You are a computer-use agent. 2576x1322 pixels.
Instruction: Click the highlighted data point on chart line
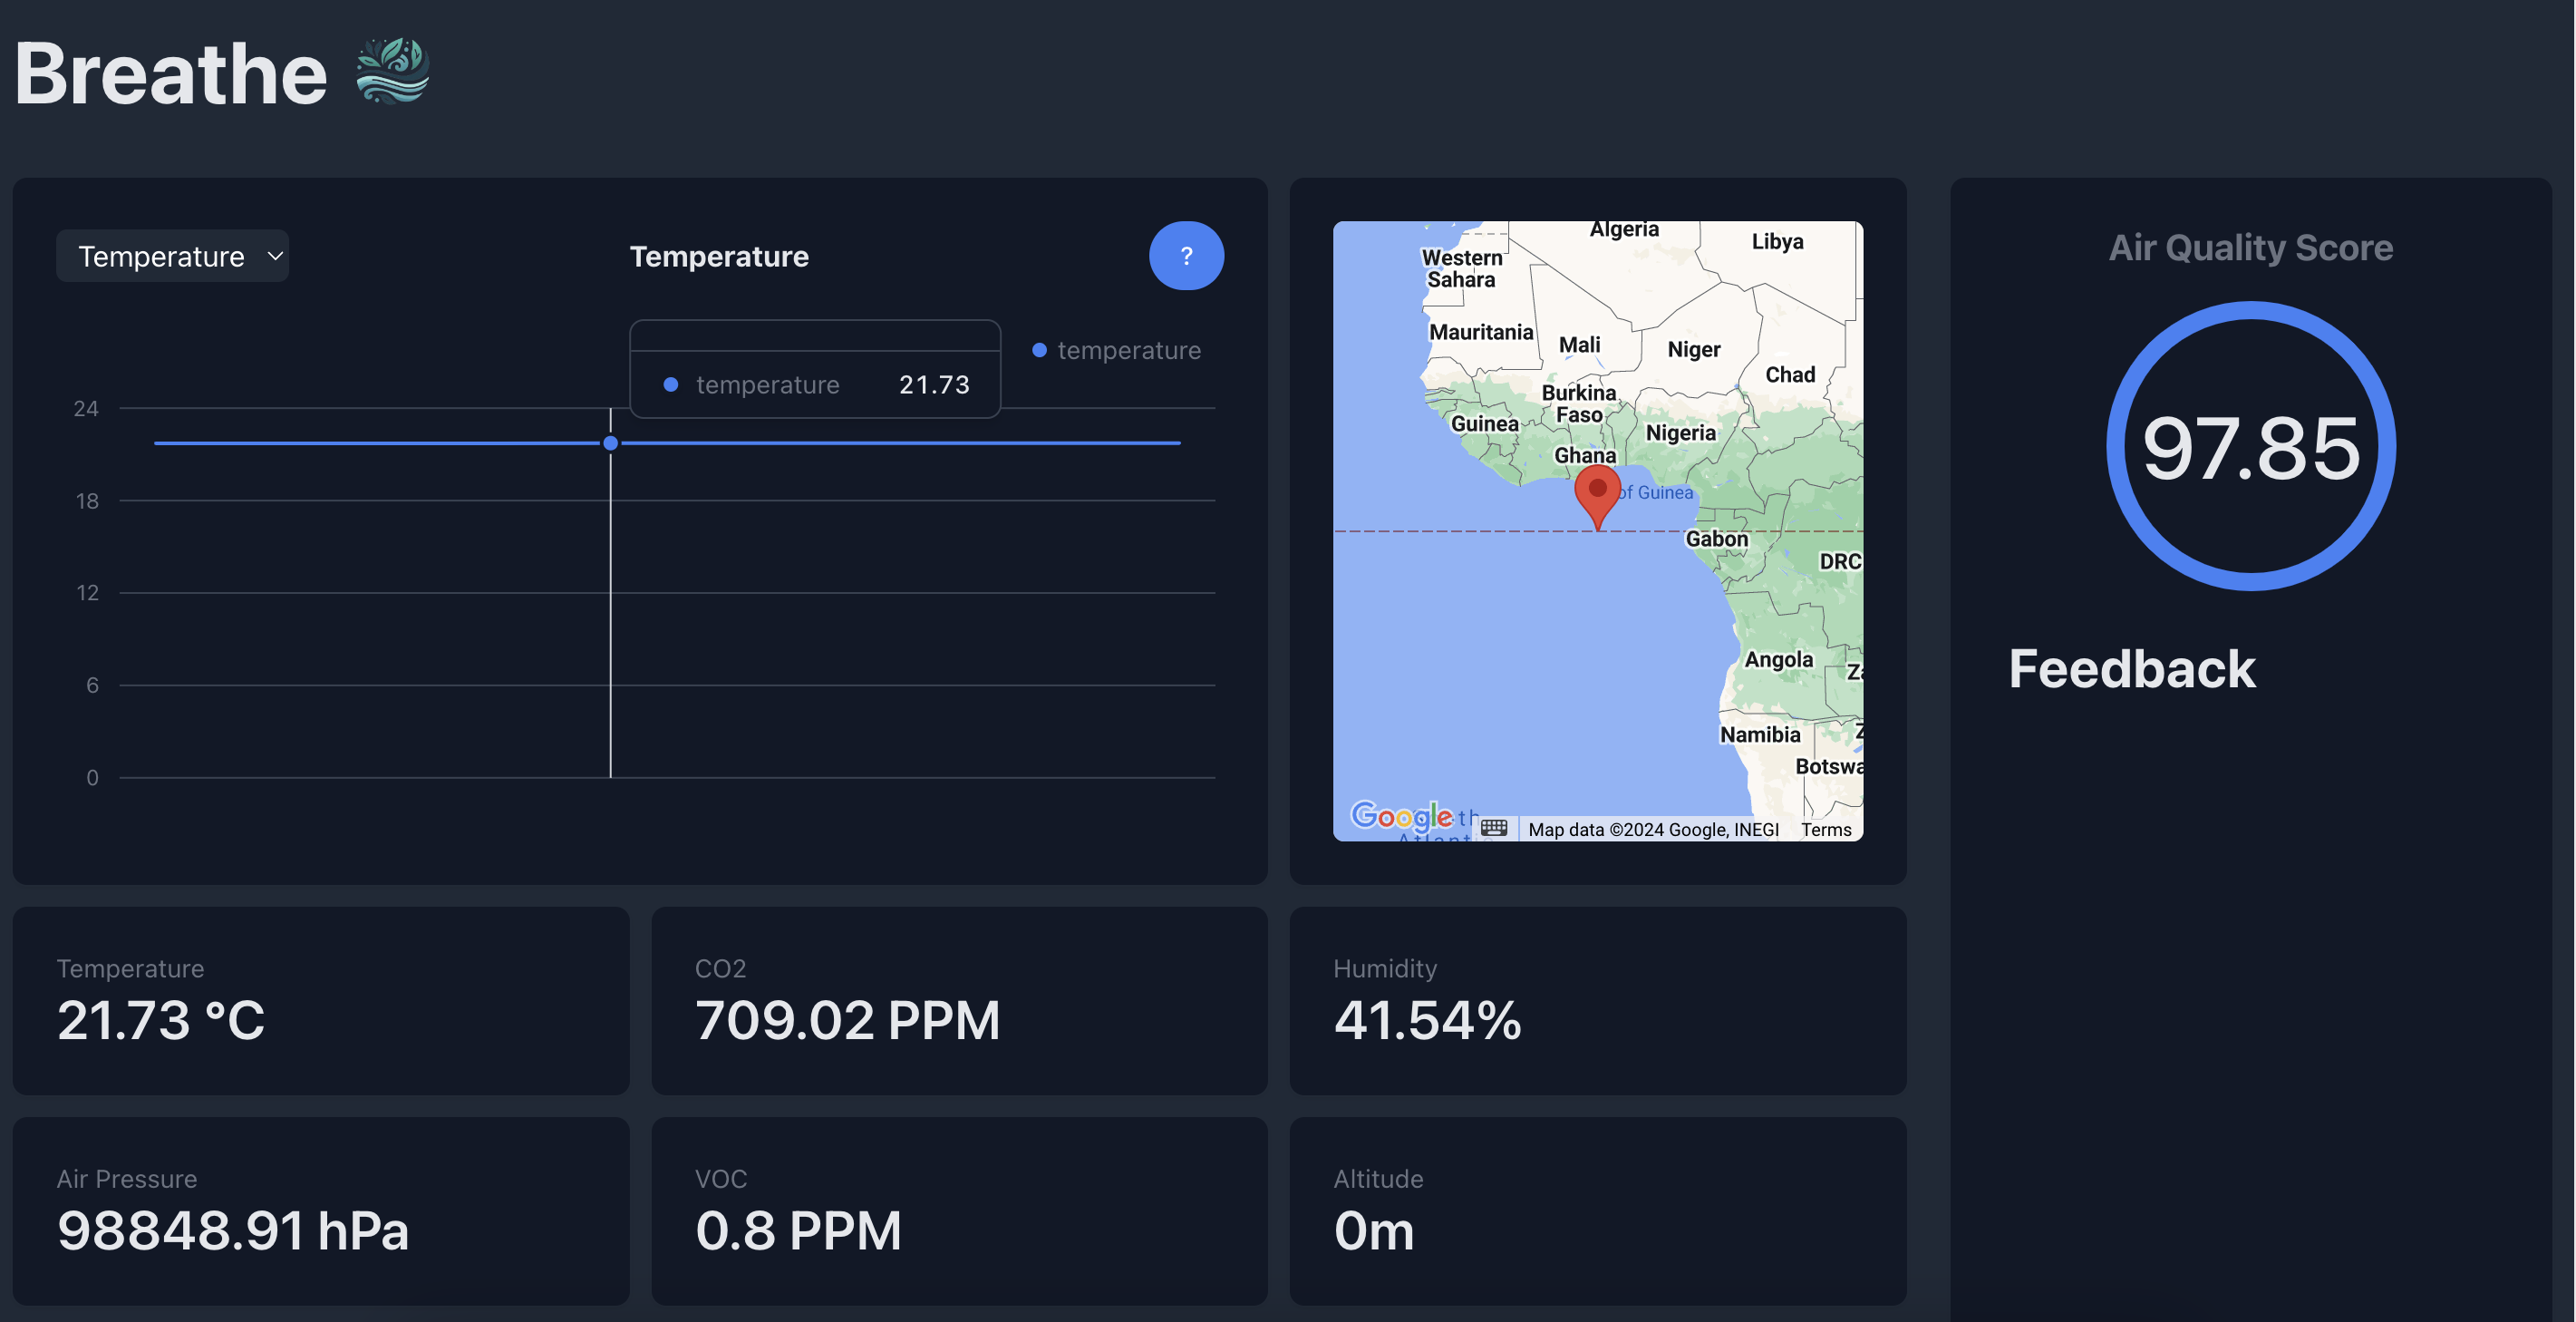[x=610, y=443]
